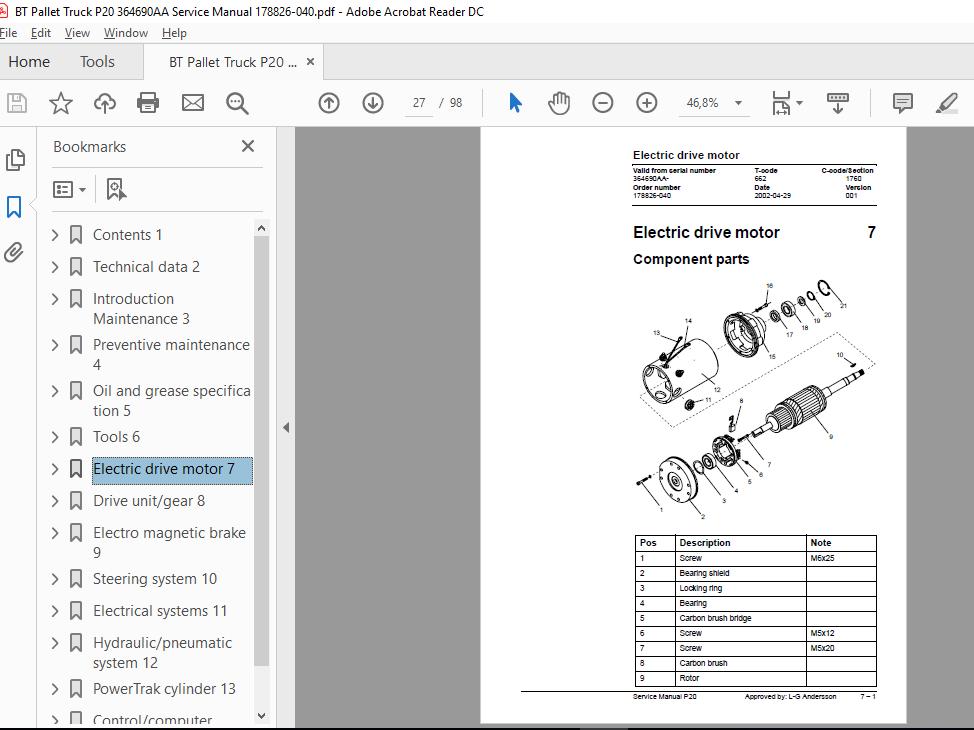Select the Electric drive motor 7 bookmark
Screen dimensions: 974x730
point(172,469)
